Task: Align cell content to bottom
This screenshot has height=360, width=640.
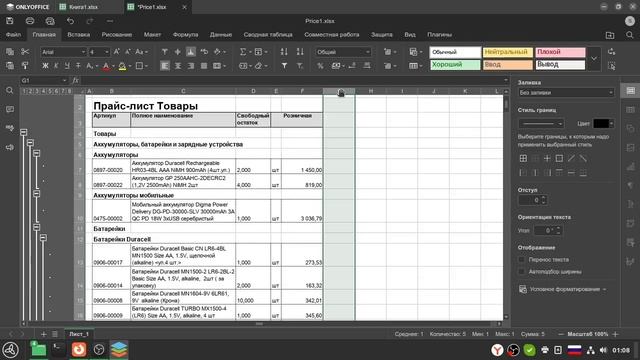Action: 191,52
